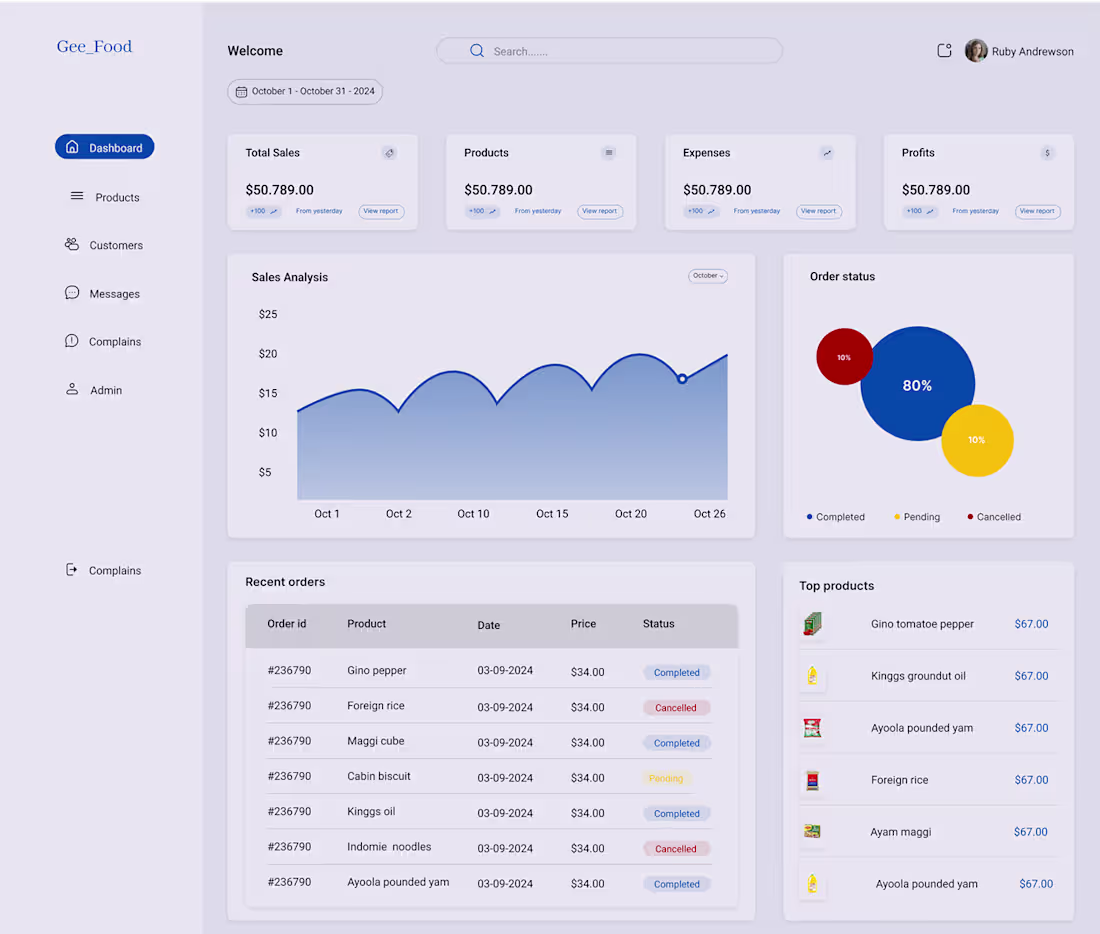The width and height of the screenshot is (1100, 934).
Task: Click View report on the Total Sales card
Action: point(381,211)
